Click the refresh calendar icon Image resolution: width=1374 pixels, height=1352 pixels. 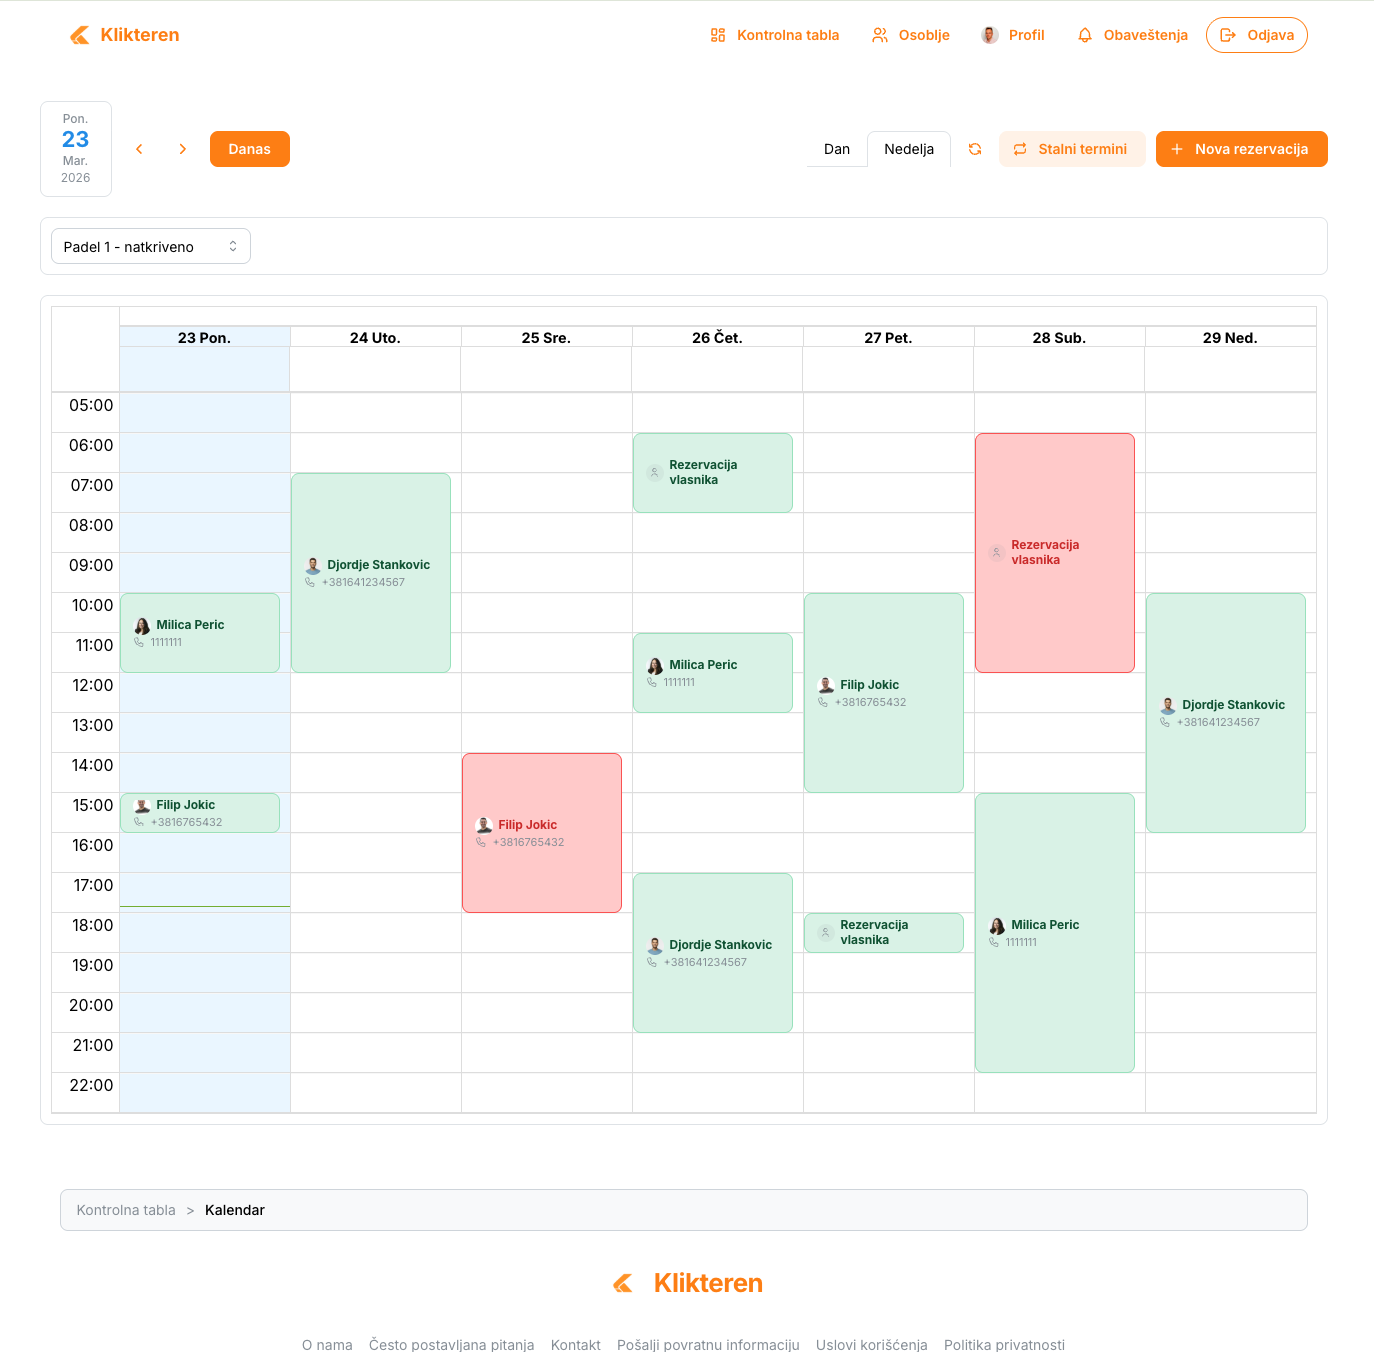pyautogui.click(x=974, y=149)
